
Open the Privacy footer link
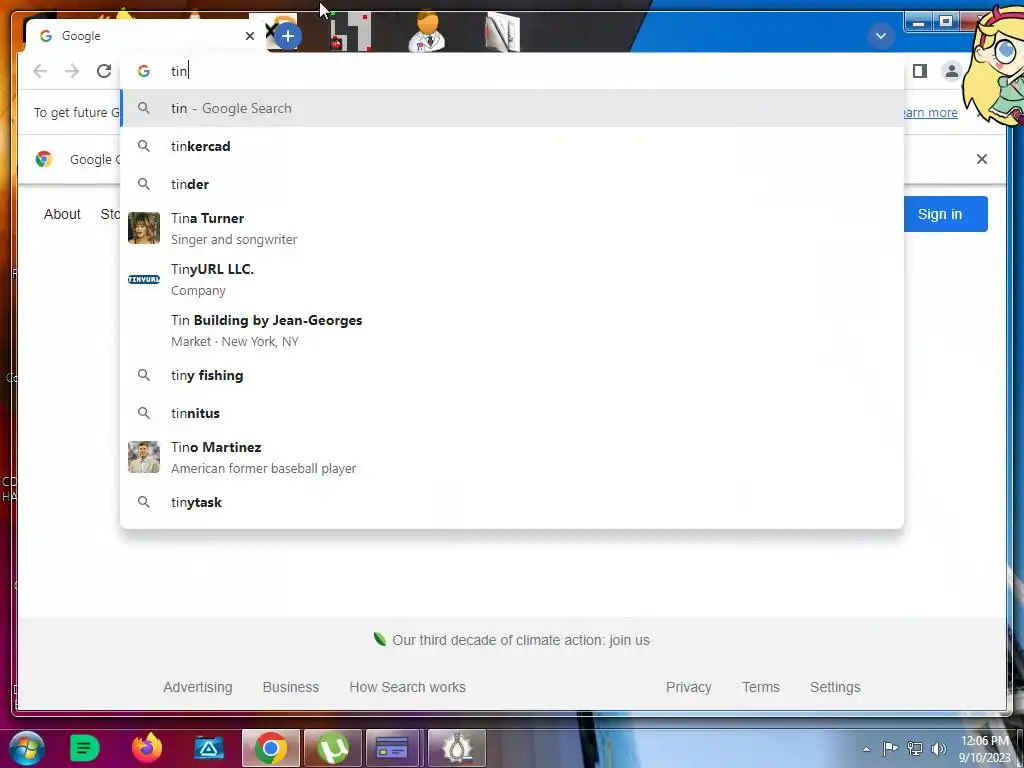pos(688,687)
